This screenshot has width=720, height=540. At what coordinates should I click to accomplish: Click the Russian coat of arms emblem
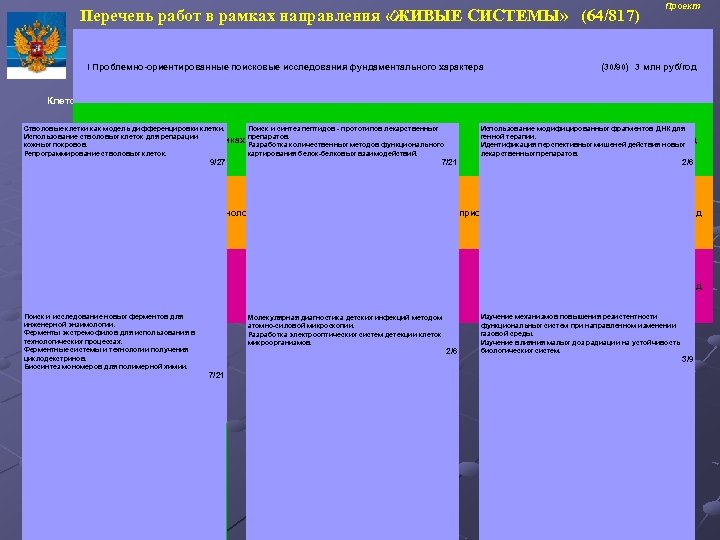[x=36, y=45]
